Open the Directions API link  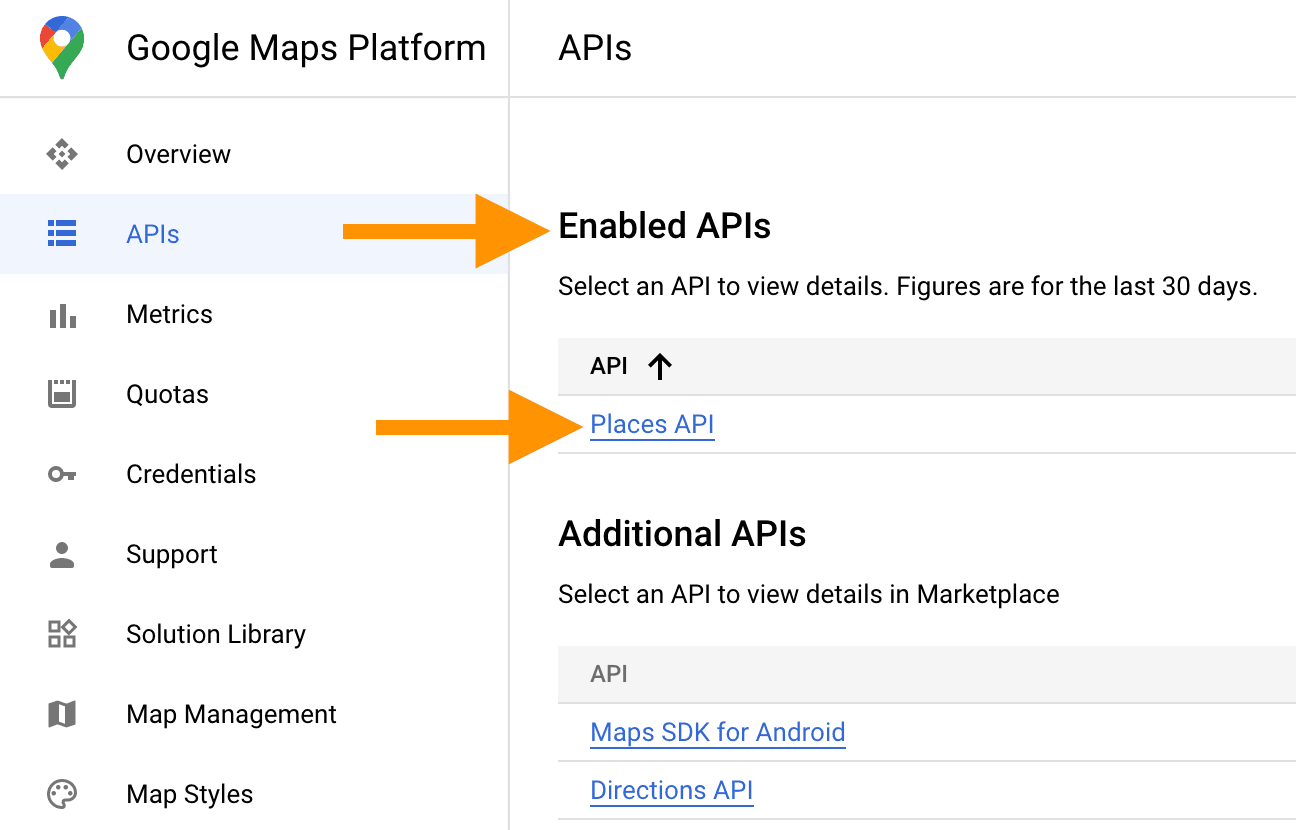(x=671, y=790)
